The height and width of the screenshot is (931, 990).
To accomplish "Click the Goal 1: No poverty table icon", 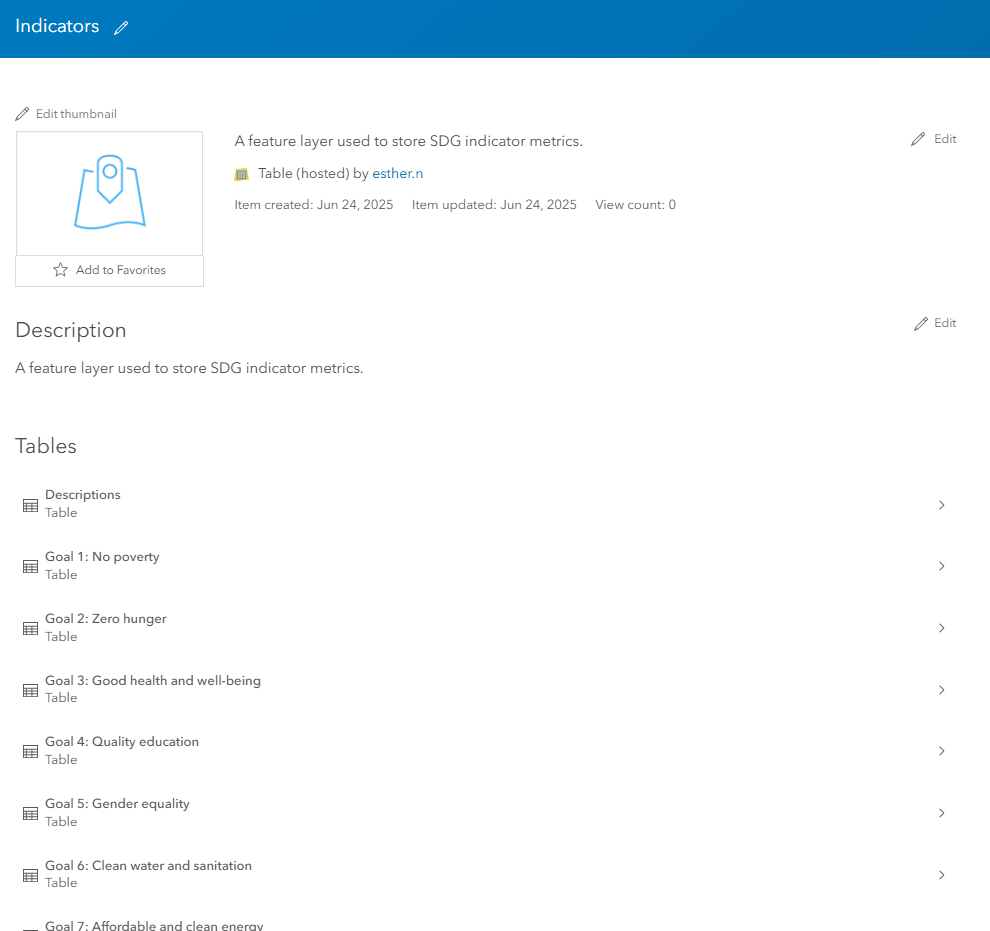I will pos(28,565).
